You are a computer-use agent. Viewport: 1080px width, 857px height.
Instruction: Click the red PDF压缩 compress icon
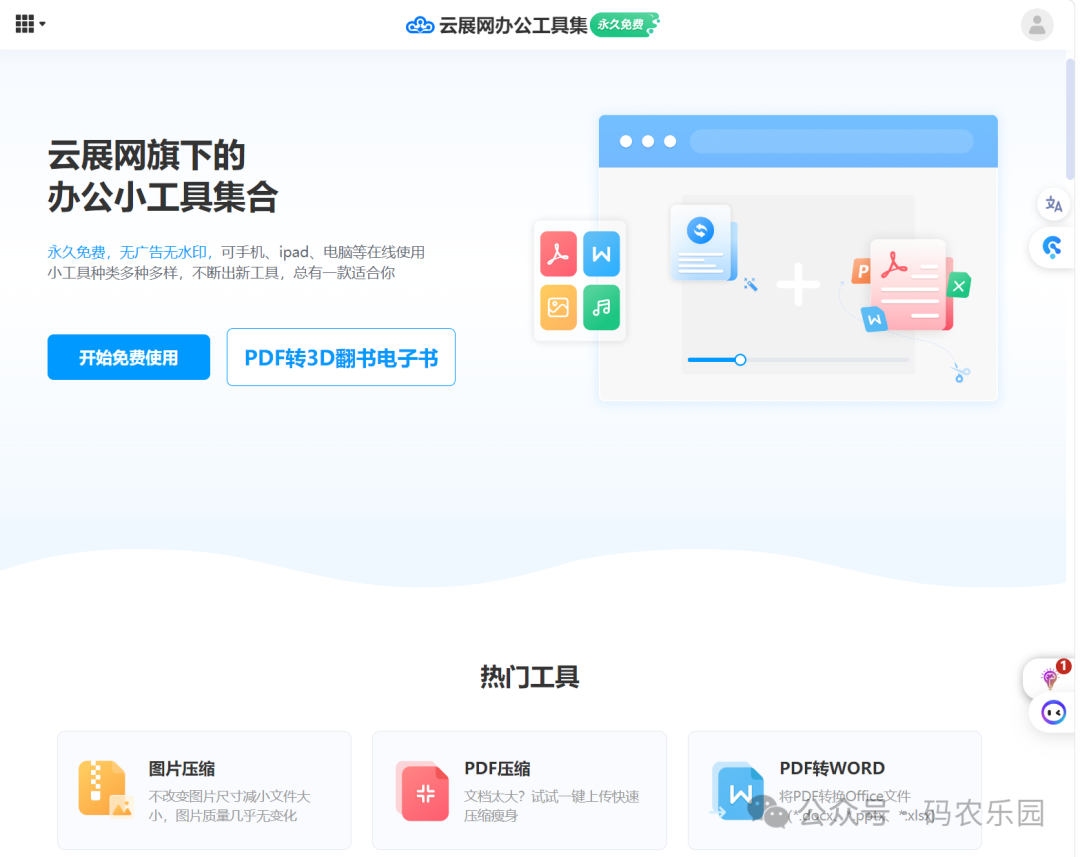click(422, 792)
